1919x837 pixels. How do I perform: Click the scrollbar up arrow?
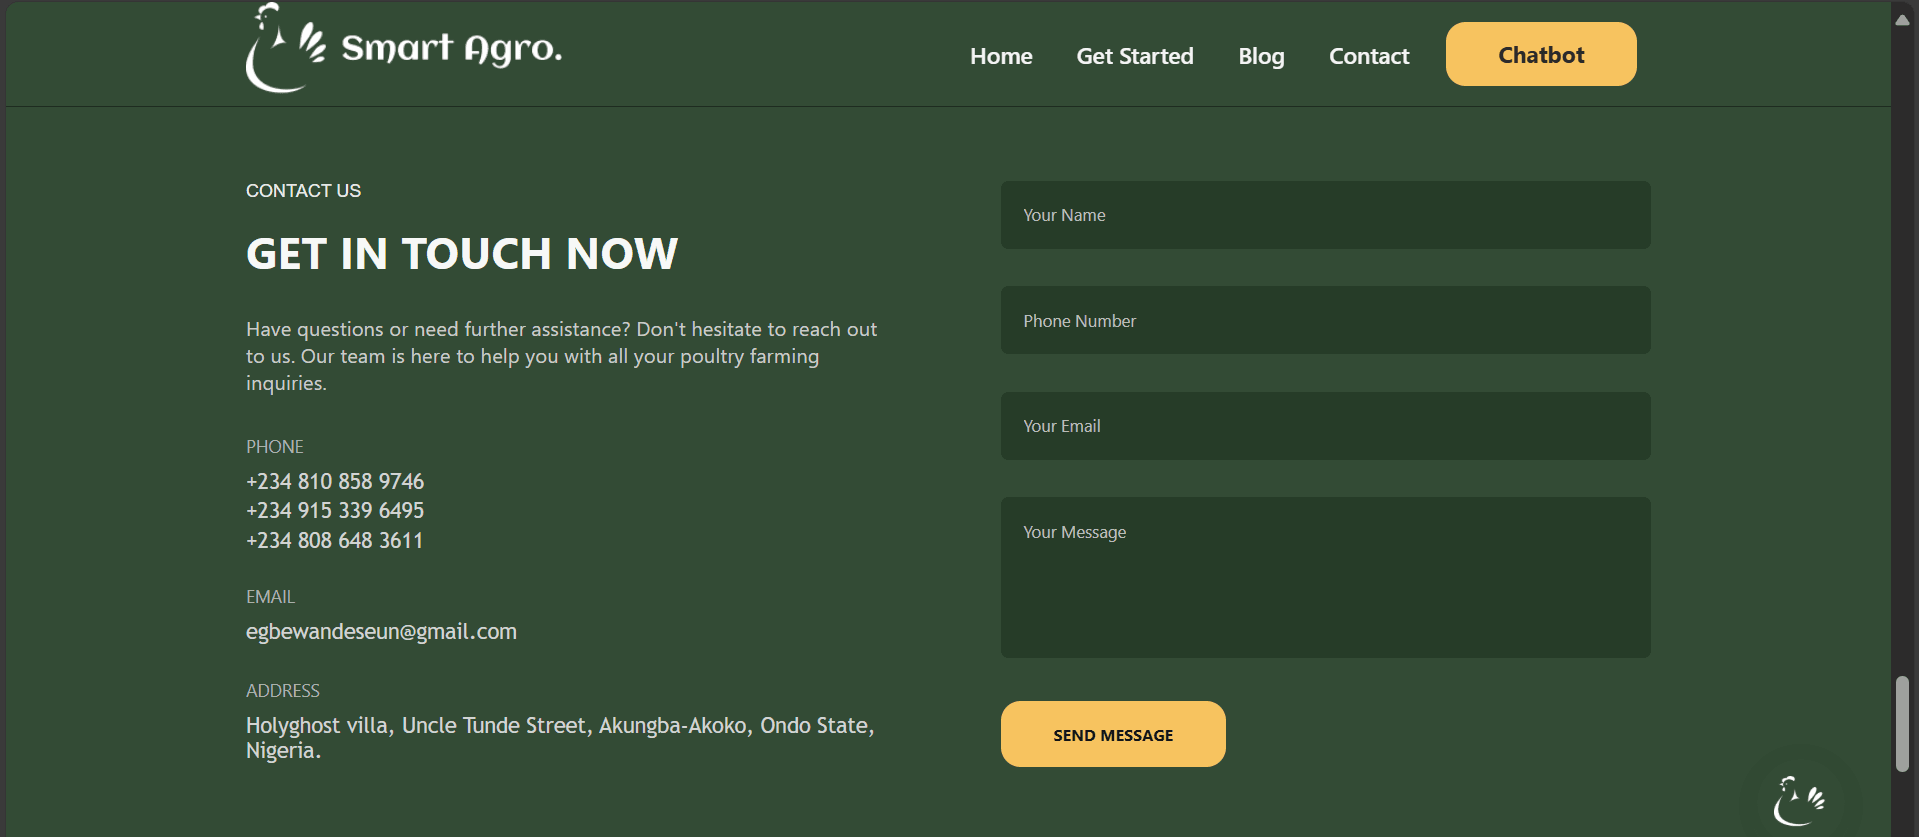1902,19
